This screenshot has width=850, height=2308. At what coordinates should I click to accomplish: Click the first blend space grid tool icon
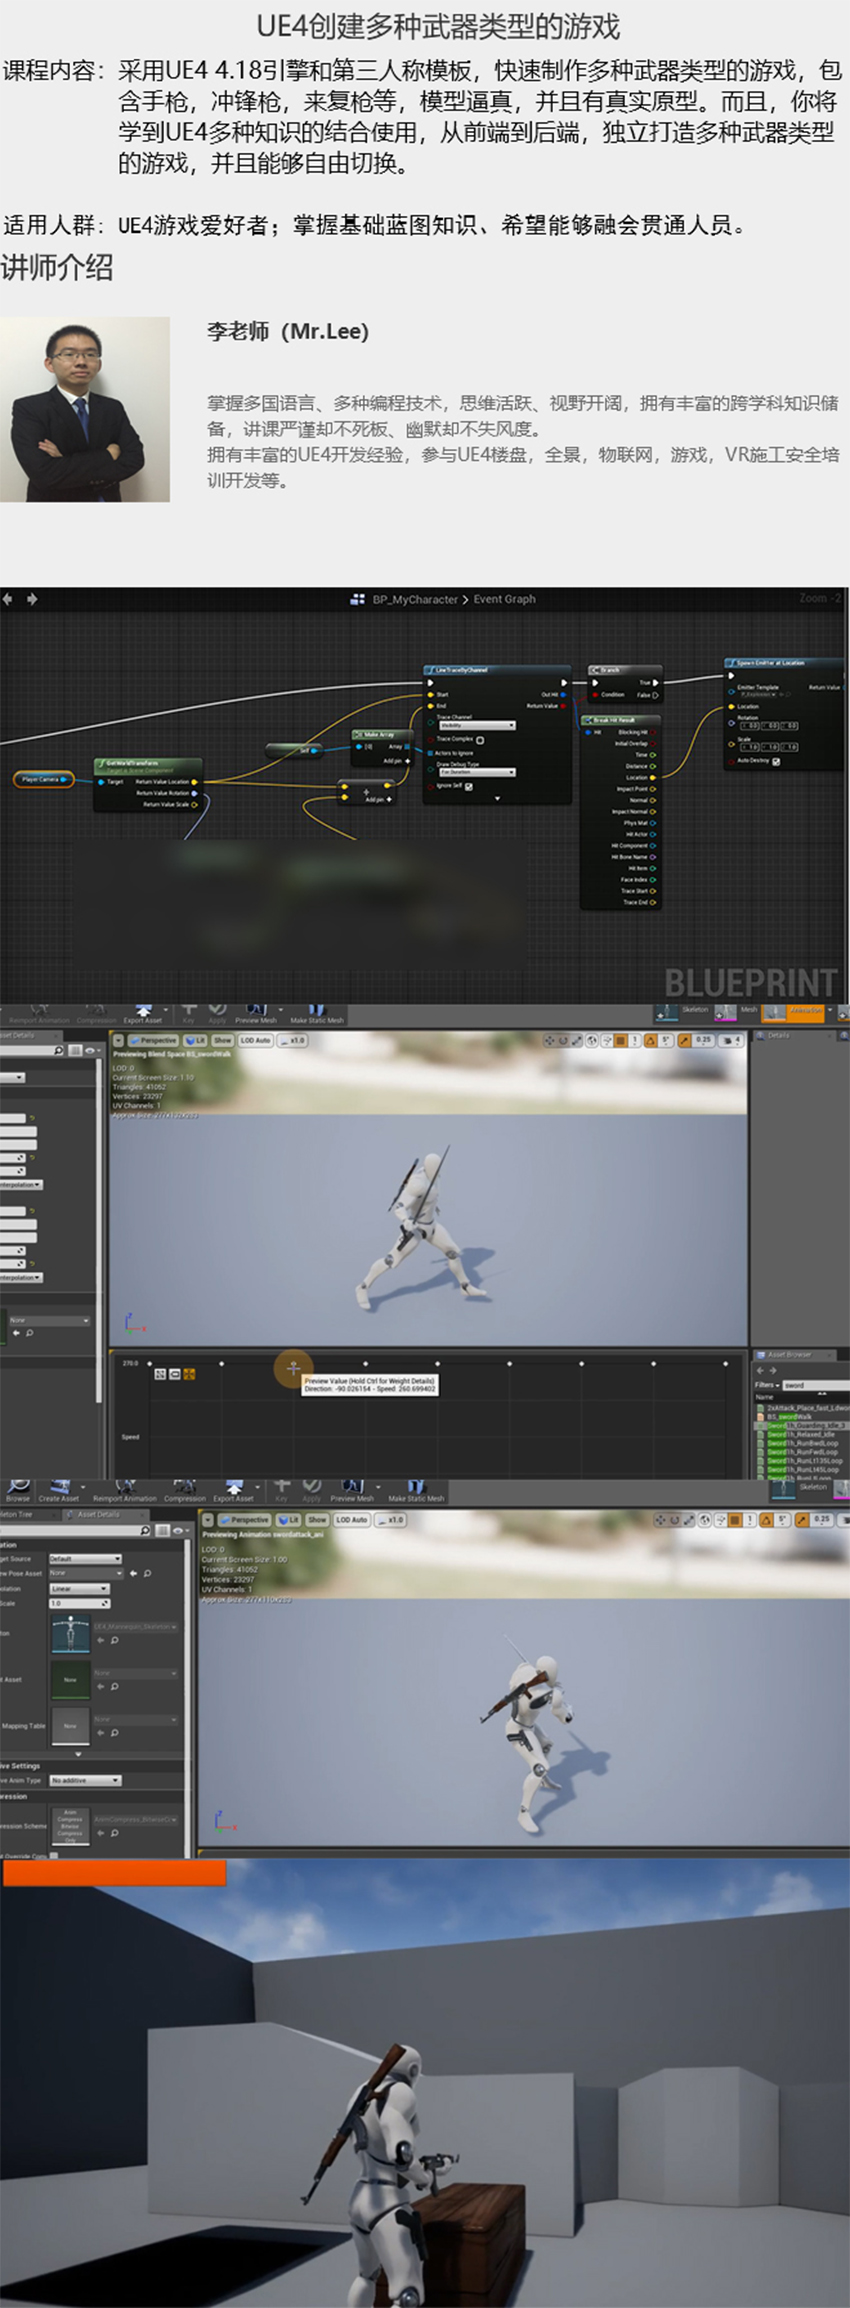coord(160,1374)
